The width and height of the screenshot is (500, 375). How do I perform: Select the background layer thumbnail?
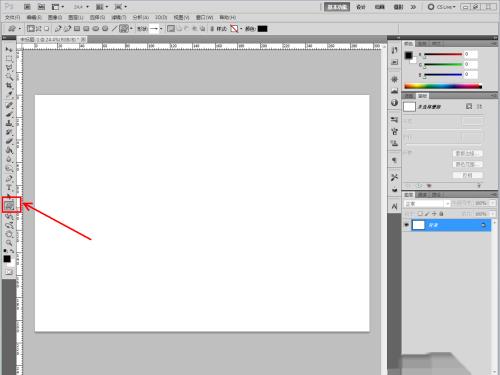418,225
